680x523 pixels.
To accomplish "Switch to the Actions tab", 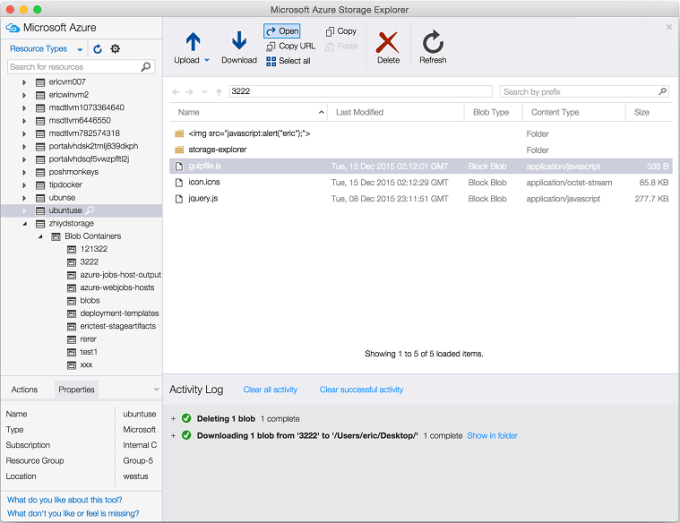I will pyautogui.click(x=24, y=389).
